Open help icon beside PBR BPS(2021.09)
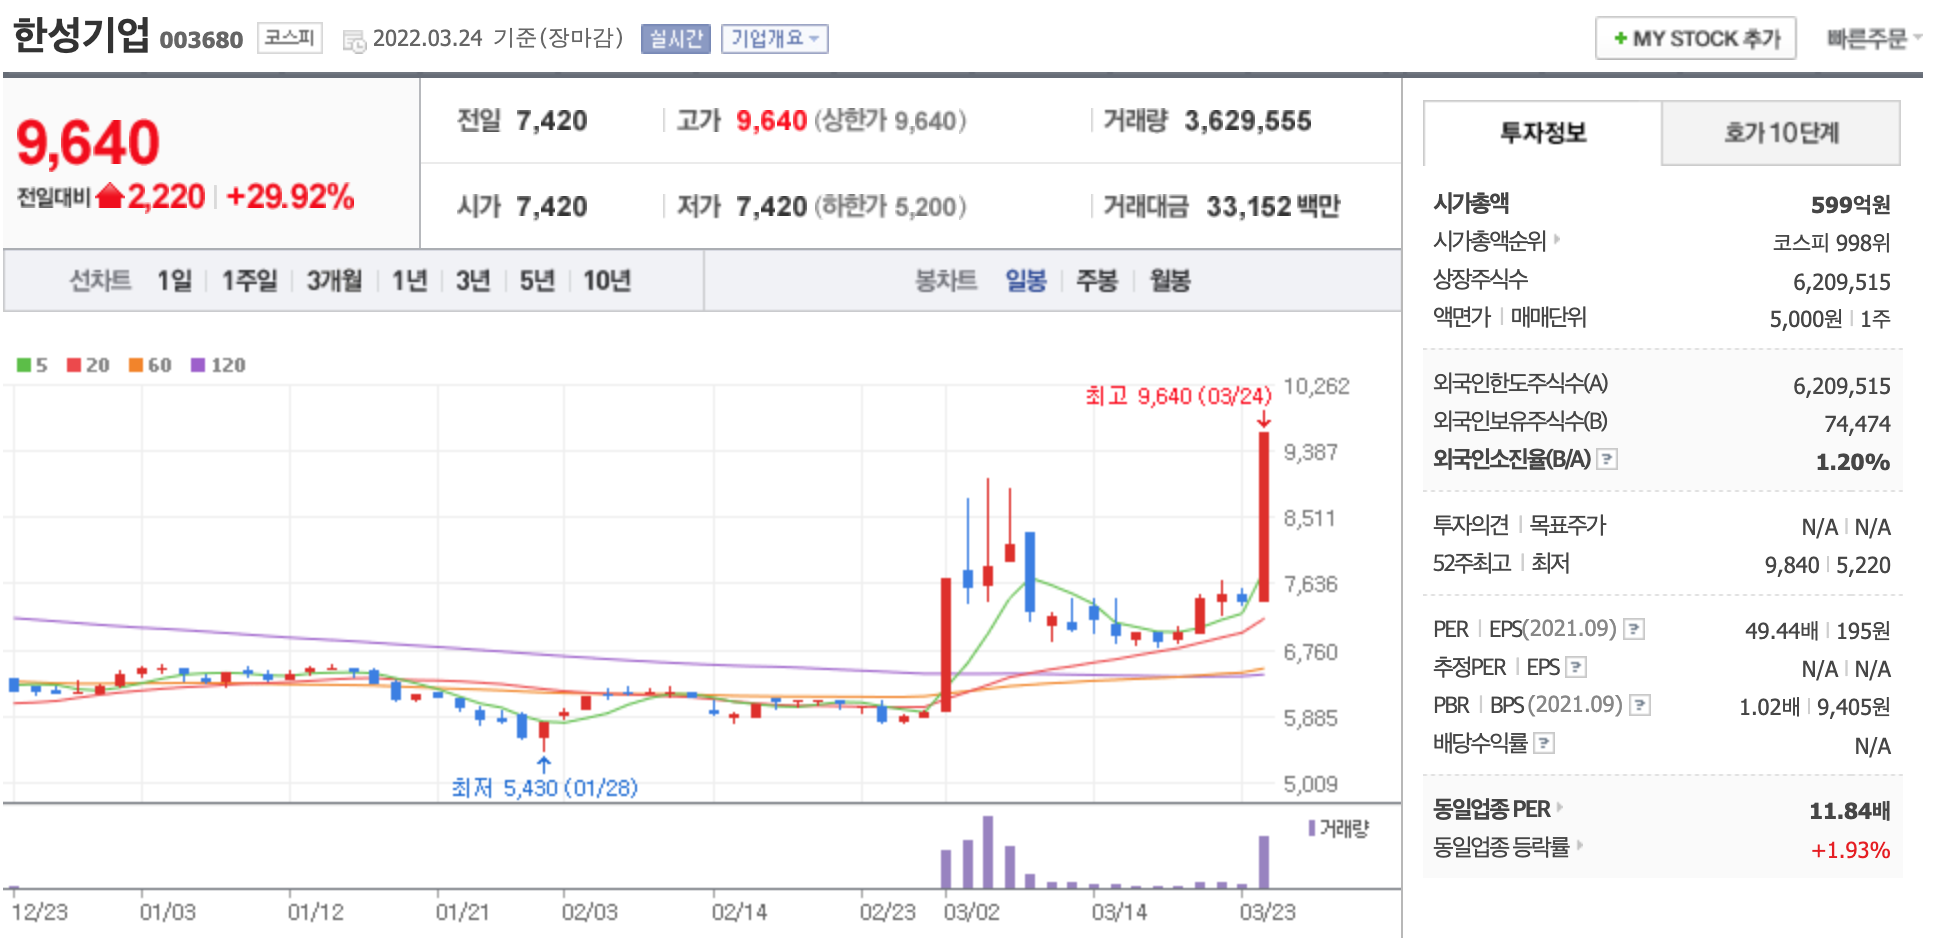The width and height of the screenshot is (1938, 938). point(1640,705)
